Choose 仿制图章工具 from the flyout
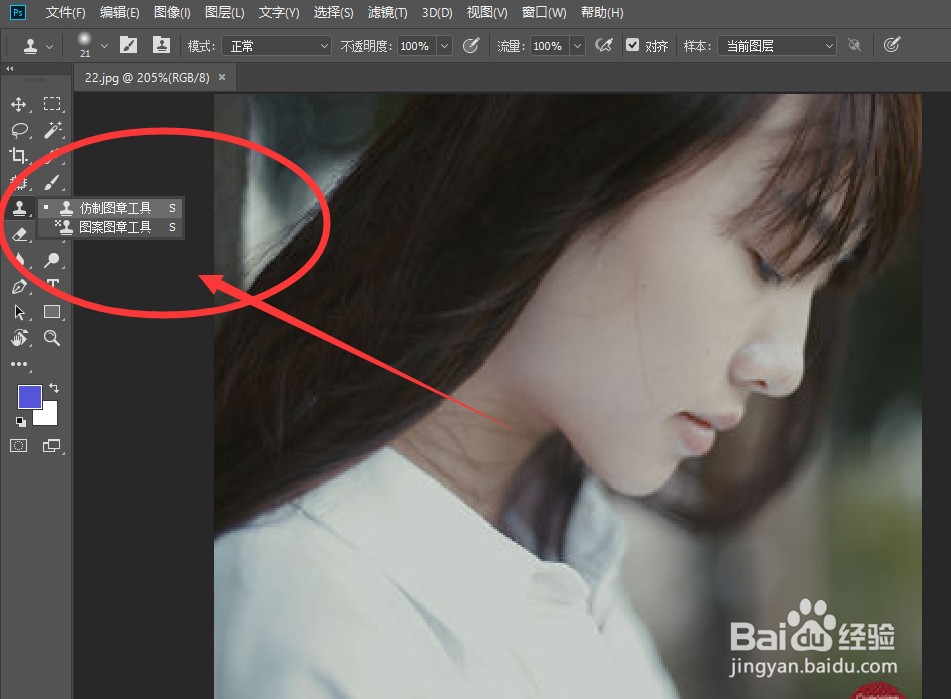Image resolution: width=951 pixels, height=699 pixels. click(110, 209)
